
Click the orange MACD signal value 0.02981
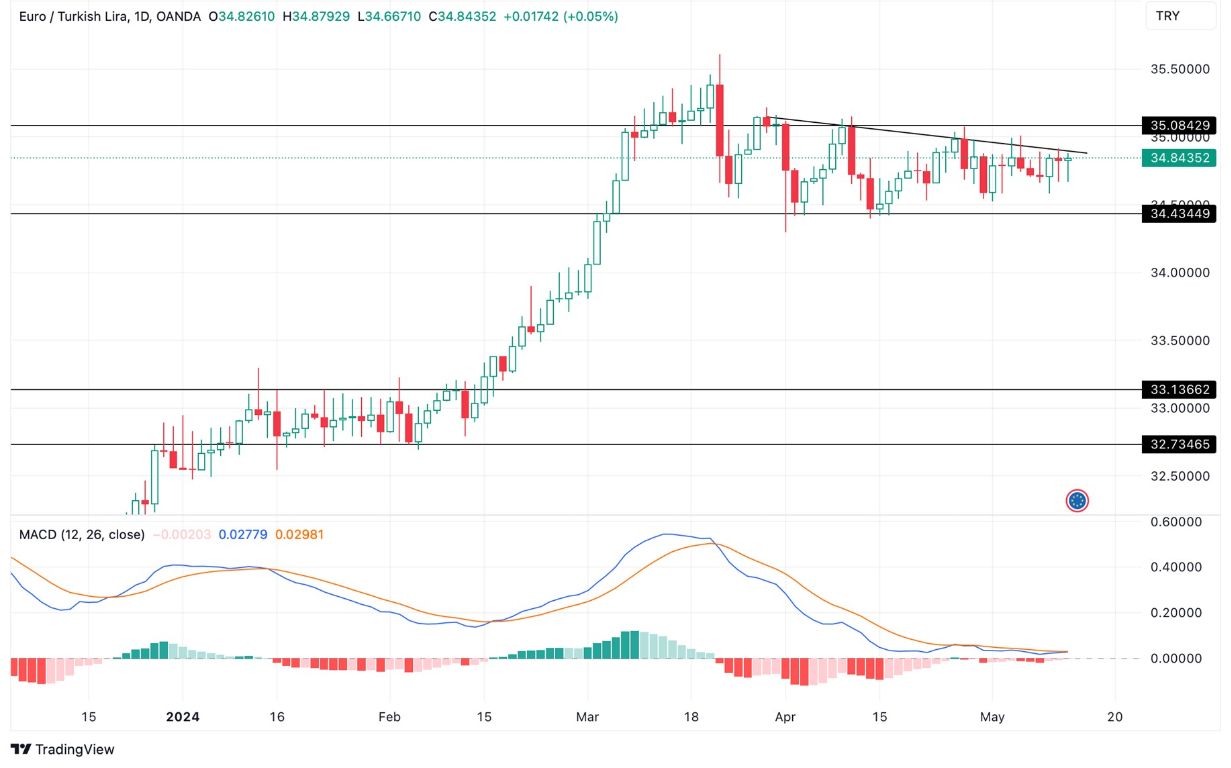[x=299, y=536]
